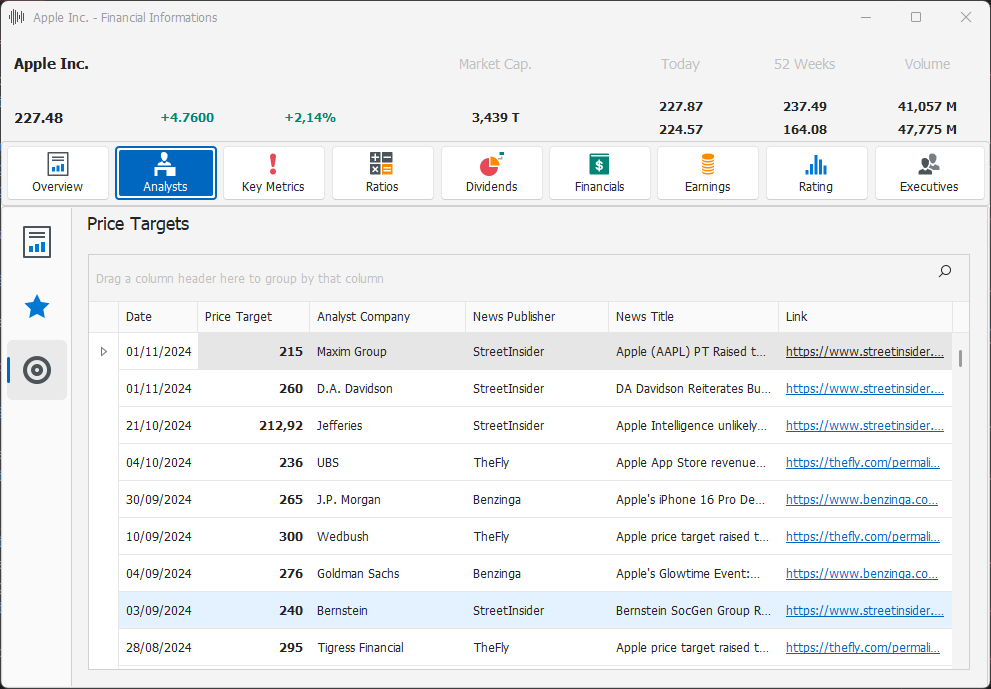Open the UBS thefly link
Image resolution: width=991 pixels, height=689 pixels.
coord(863,463)
